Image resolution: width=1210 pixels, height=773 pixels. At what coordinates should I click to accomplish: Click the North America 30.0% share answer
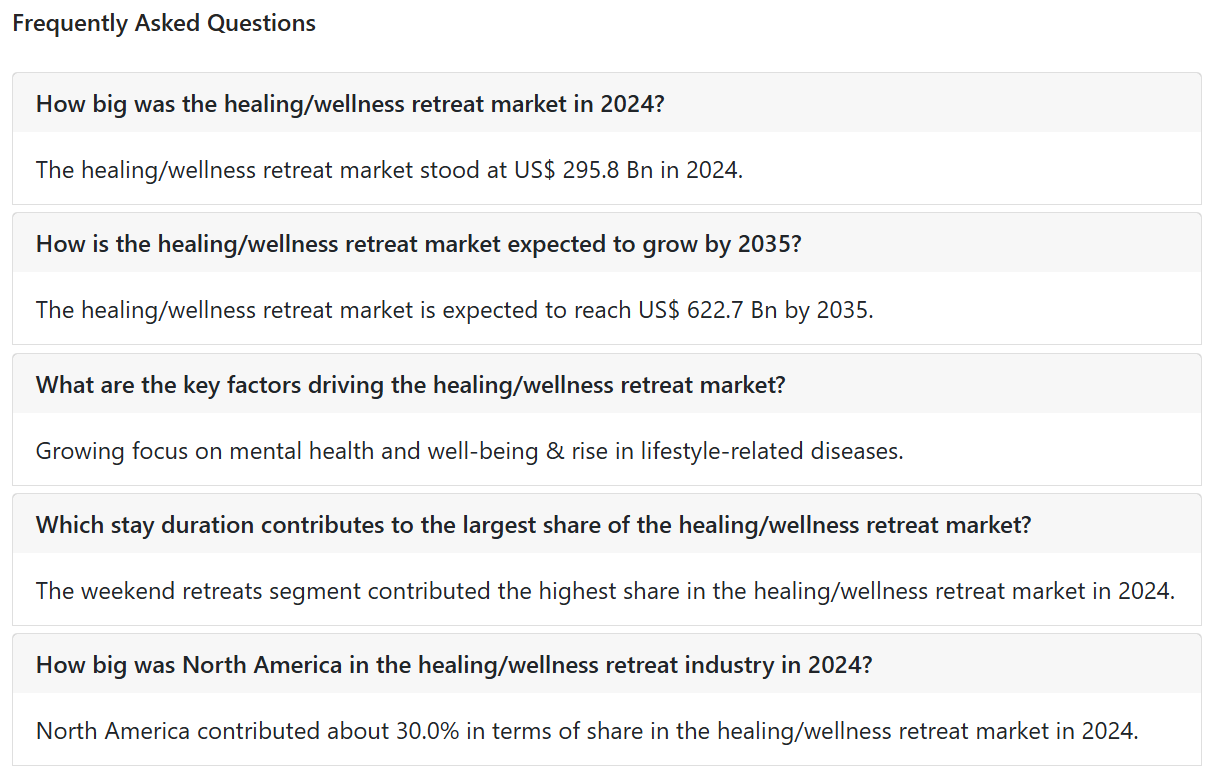pyautogui.click(x=587, y=731)
